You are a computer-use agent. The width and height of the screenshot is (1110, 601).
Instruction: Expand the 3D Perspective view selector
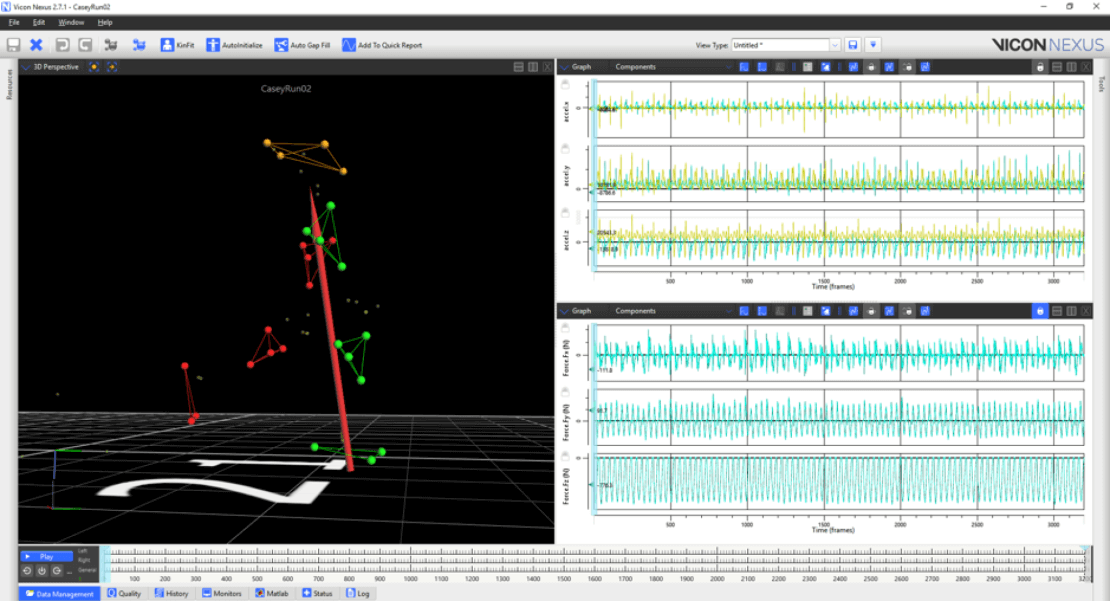(x=27, y=67)
